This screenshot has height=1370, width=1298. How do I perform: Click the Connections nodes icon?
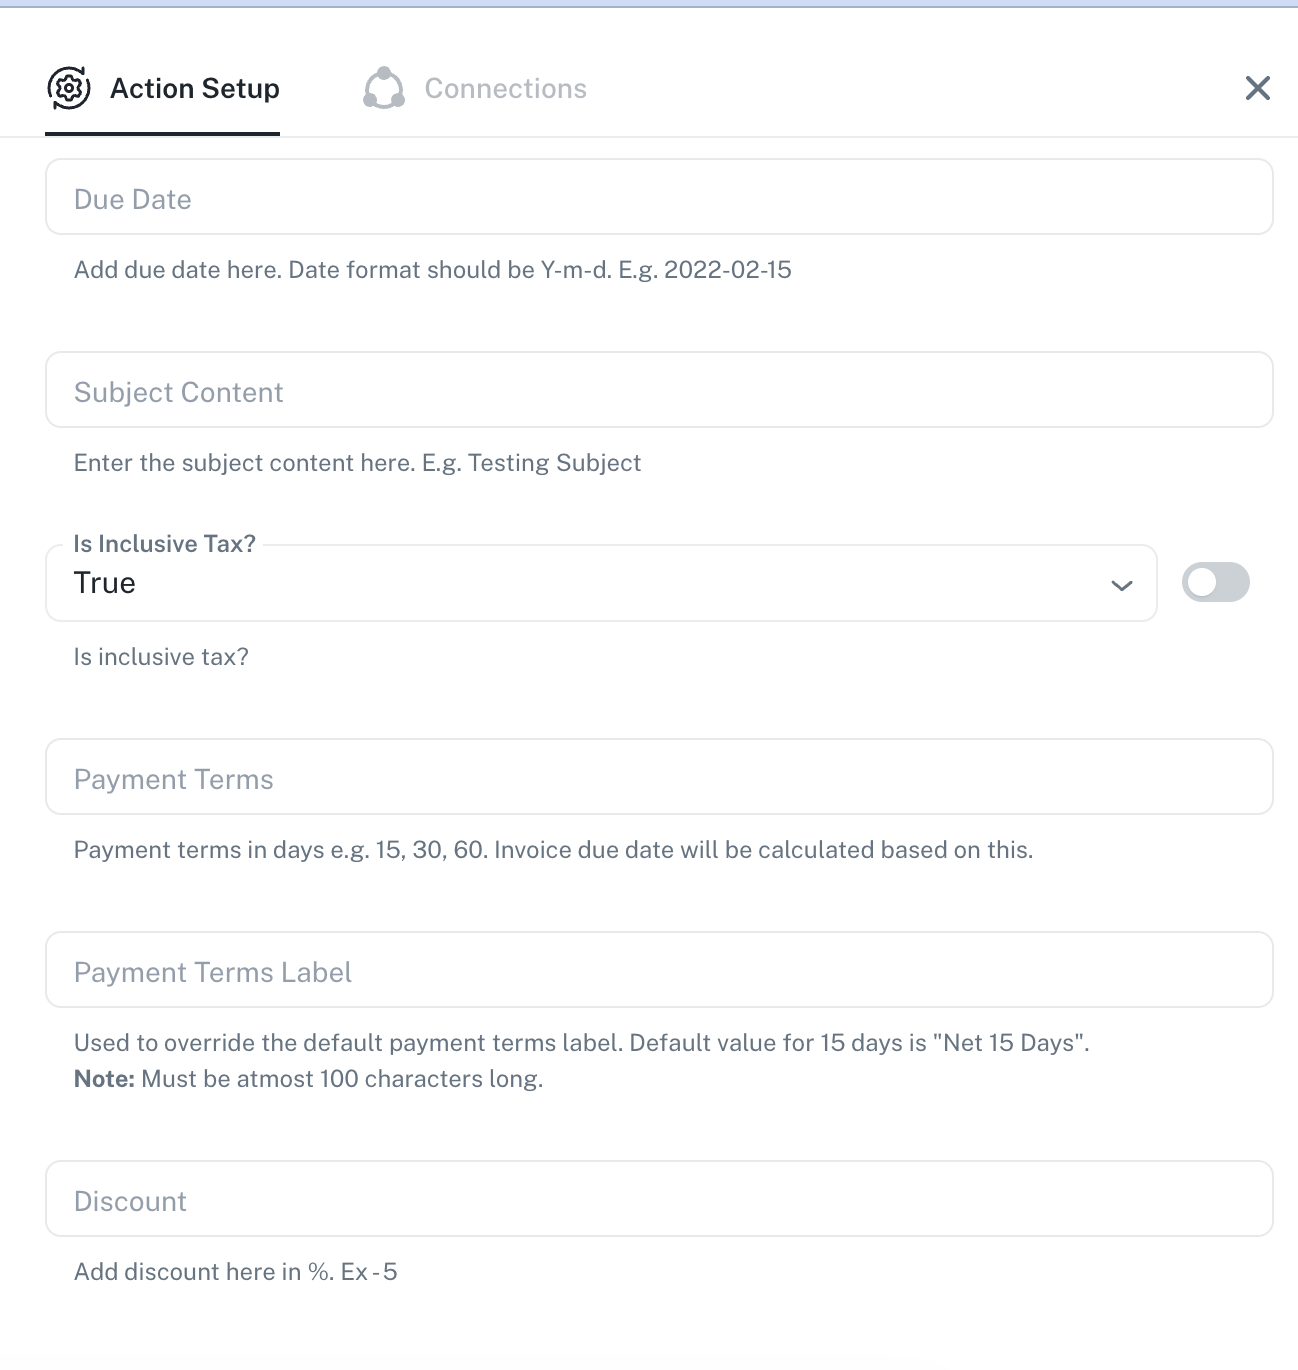point(384,88)
